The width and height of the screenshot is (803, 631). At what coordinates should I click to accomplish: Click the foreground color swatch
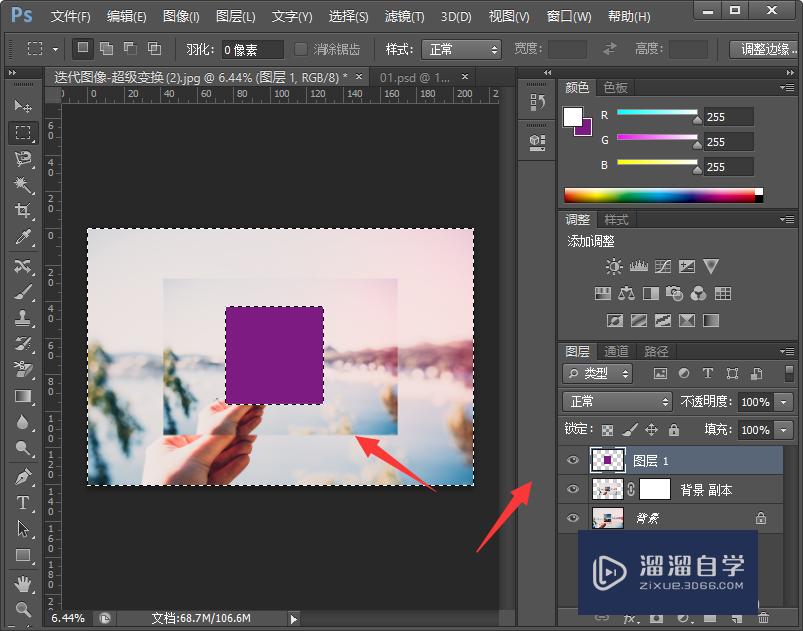[x=572, y=116]
